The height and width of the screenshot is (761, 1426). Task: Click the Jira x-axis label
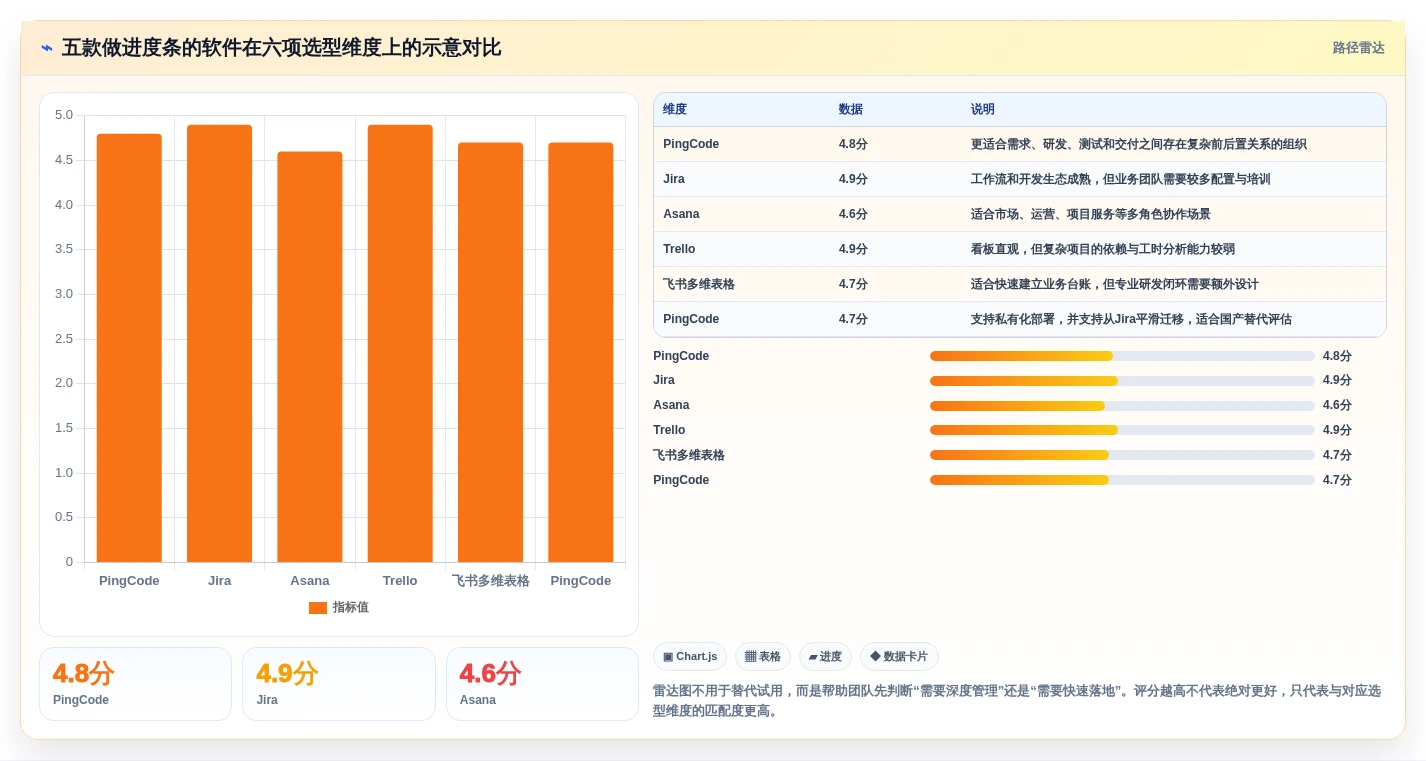219,581
